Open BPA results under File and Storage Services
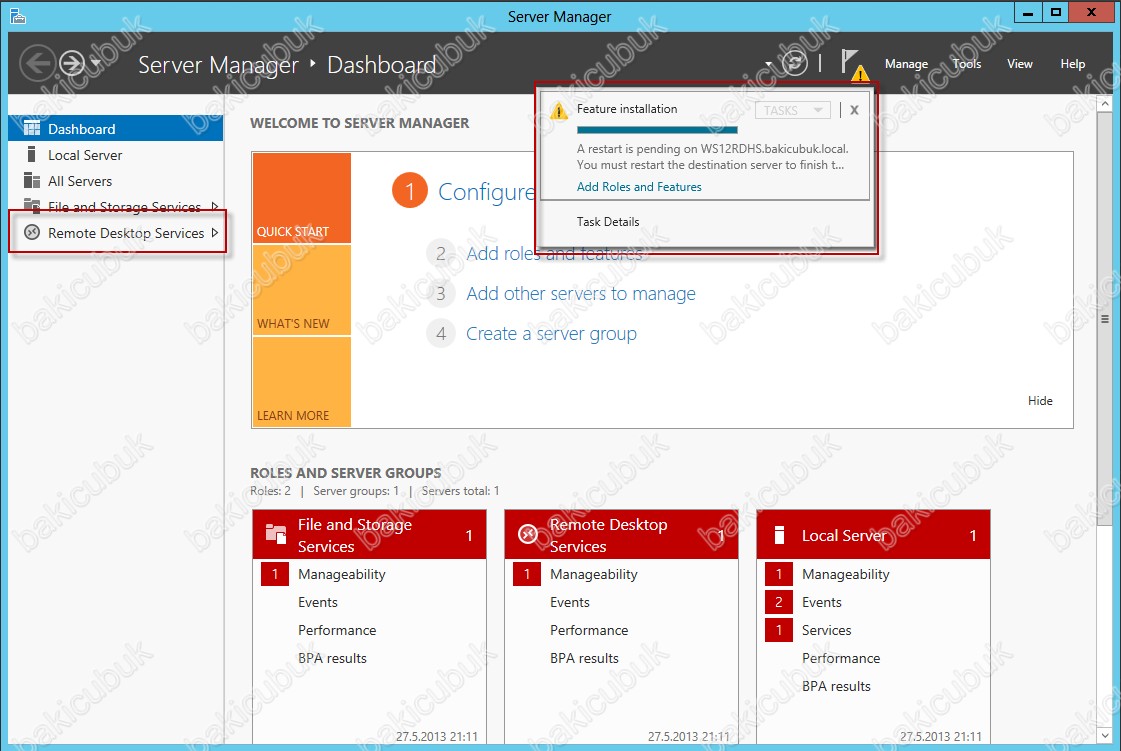 click(332, 658)
